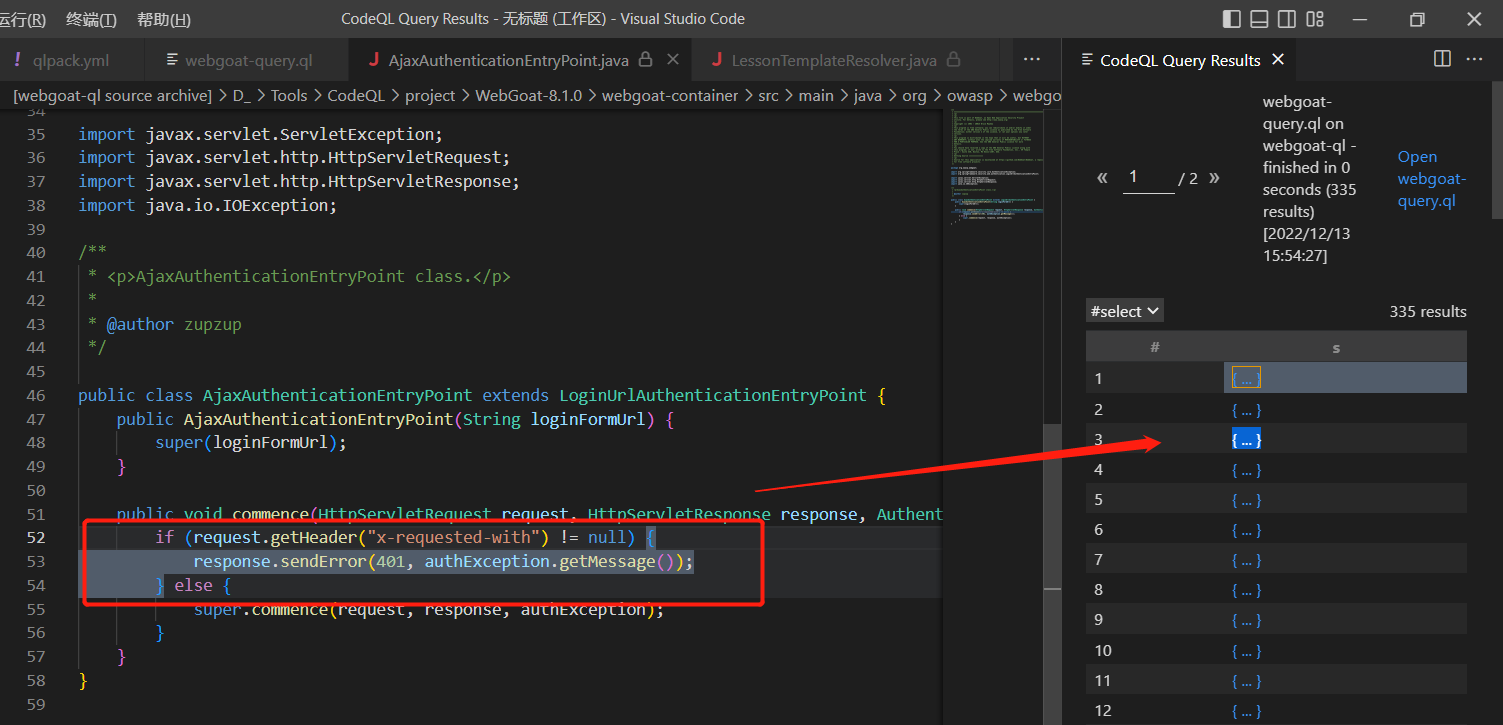Go to the next results page arrow
Screen dimensions: 1503x725
[x=1214, y=178]
